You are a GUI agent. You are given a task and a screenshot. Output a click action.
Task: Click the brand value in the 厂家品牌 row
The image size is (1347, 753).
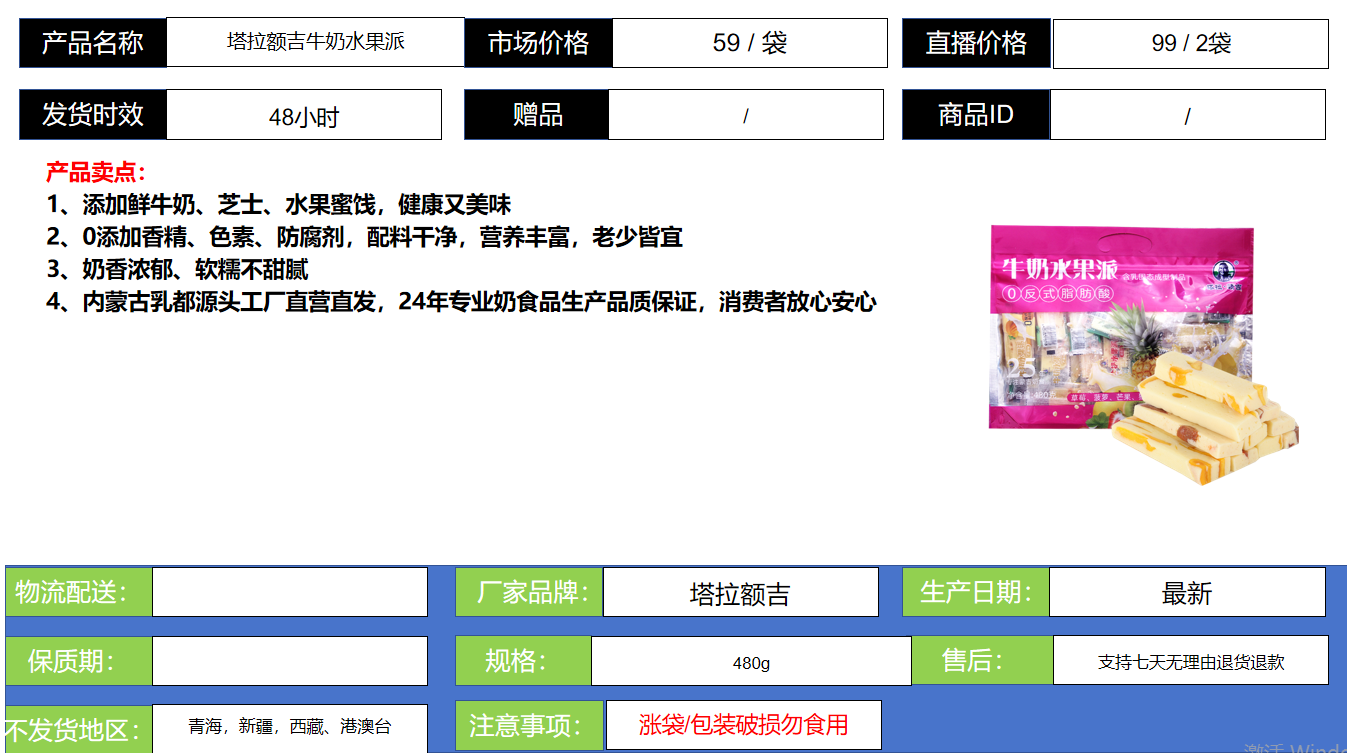pos(740,593)
